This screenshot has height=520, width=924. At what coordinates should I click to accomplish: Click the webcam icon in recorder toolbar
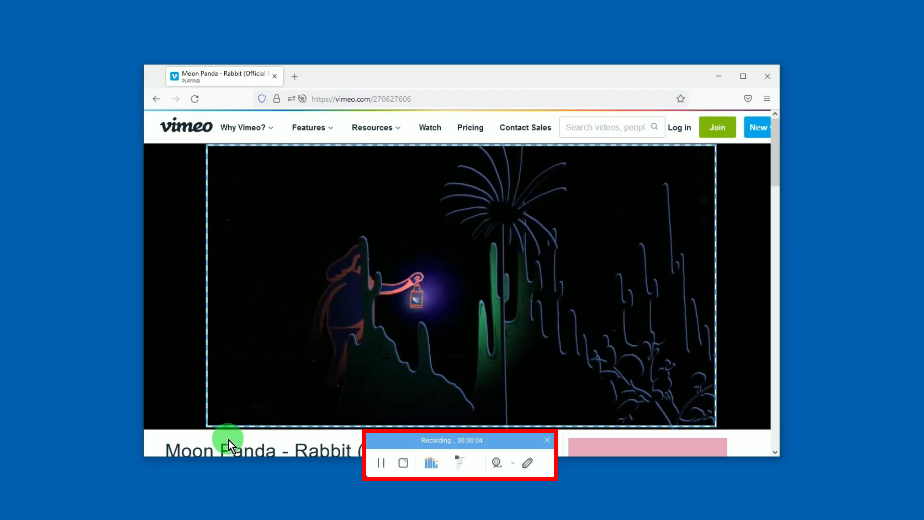pos(497,463)
